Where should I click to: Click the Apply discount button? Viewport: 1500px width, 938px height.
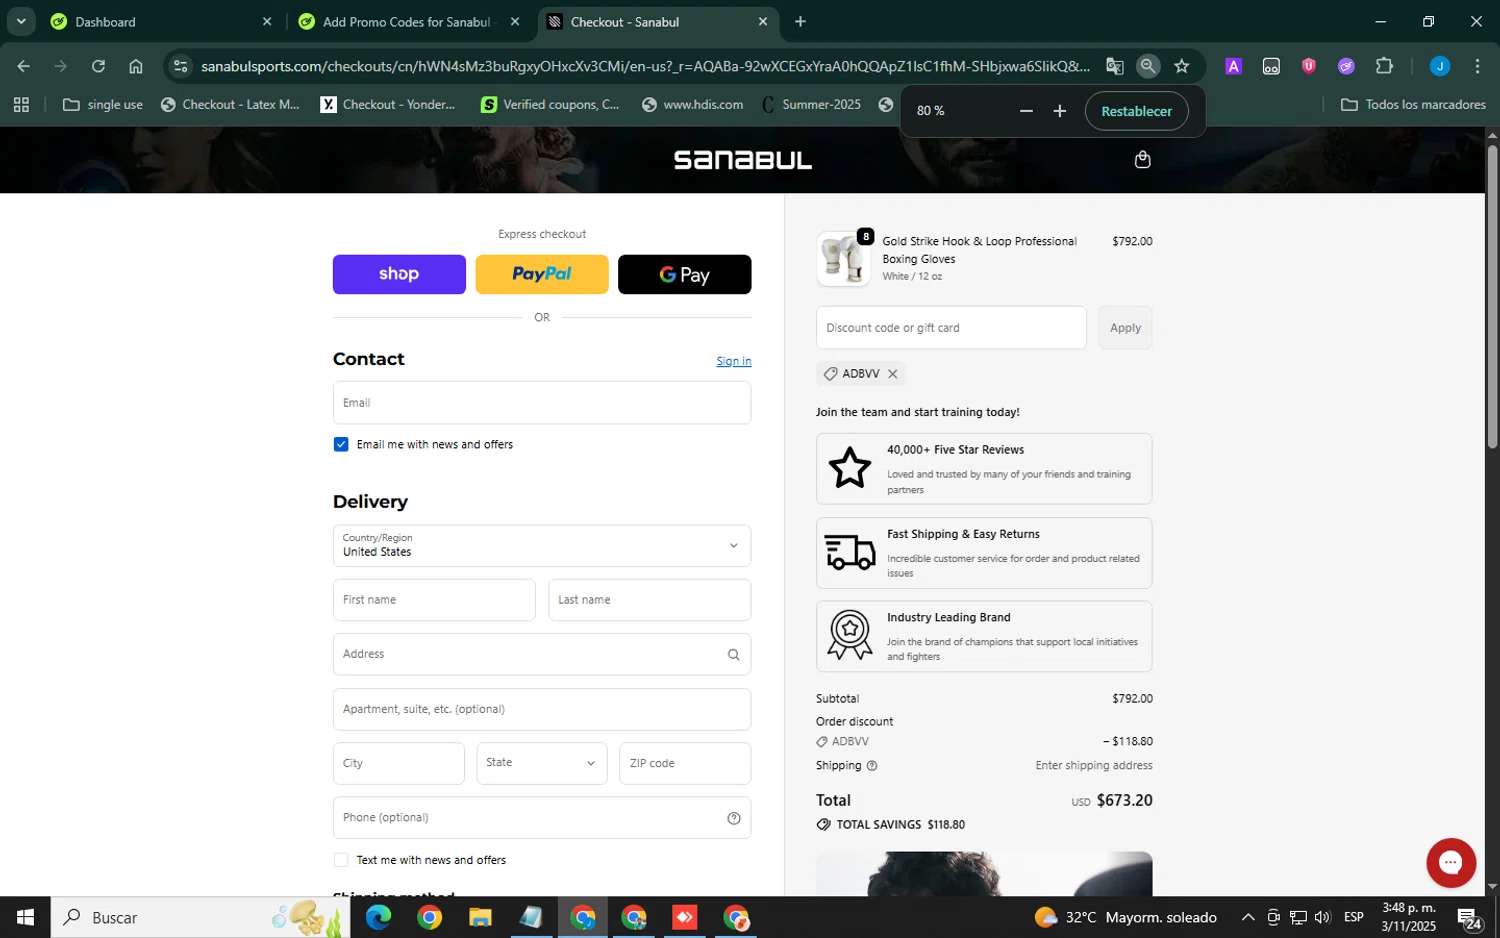tap(1125, 328)
